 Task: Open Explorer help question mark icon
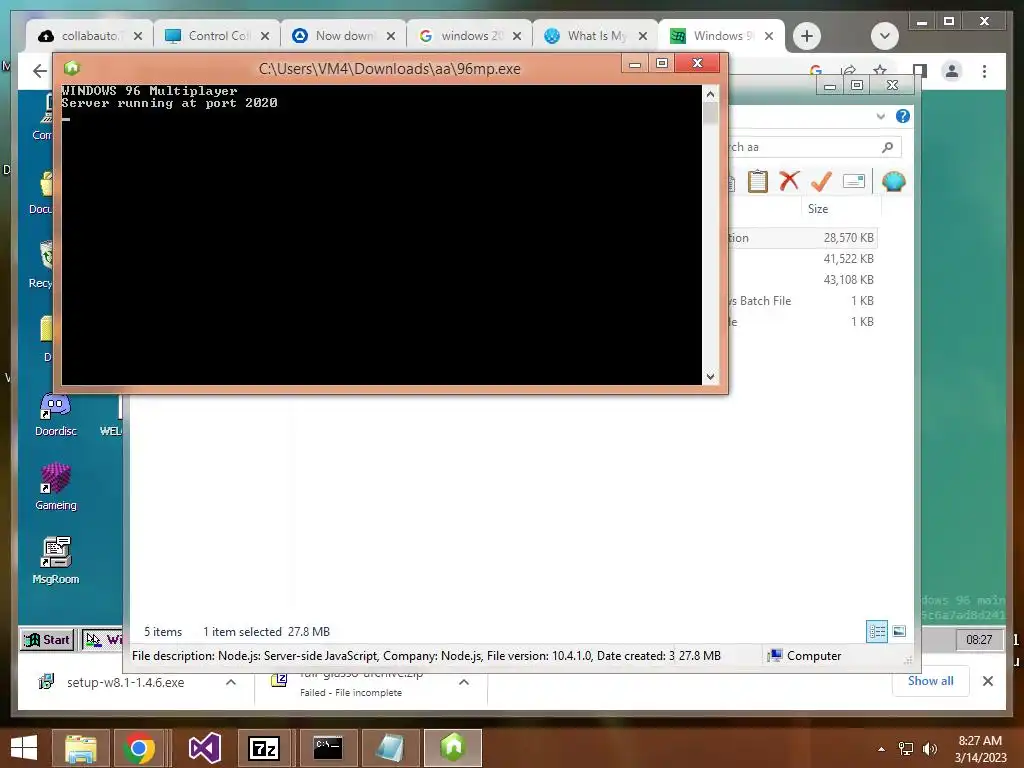[x=903, y=116]
